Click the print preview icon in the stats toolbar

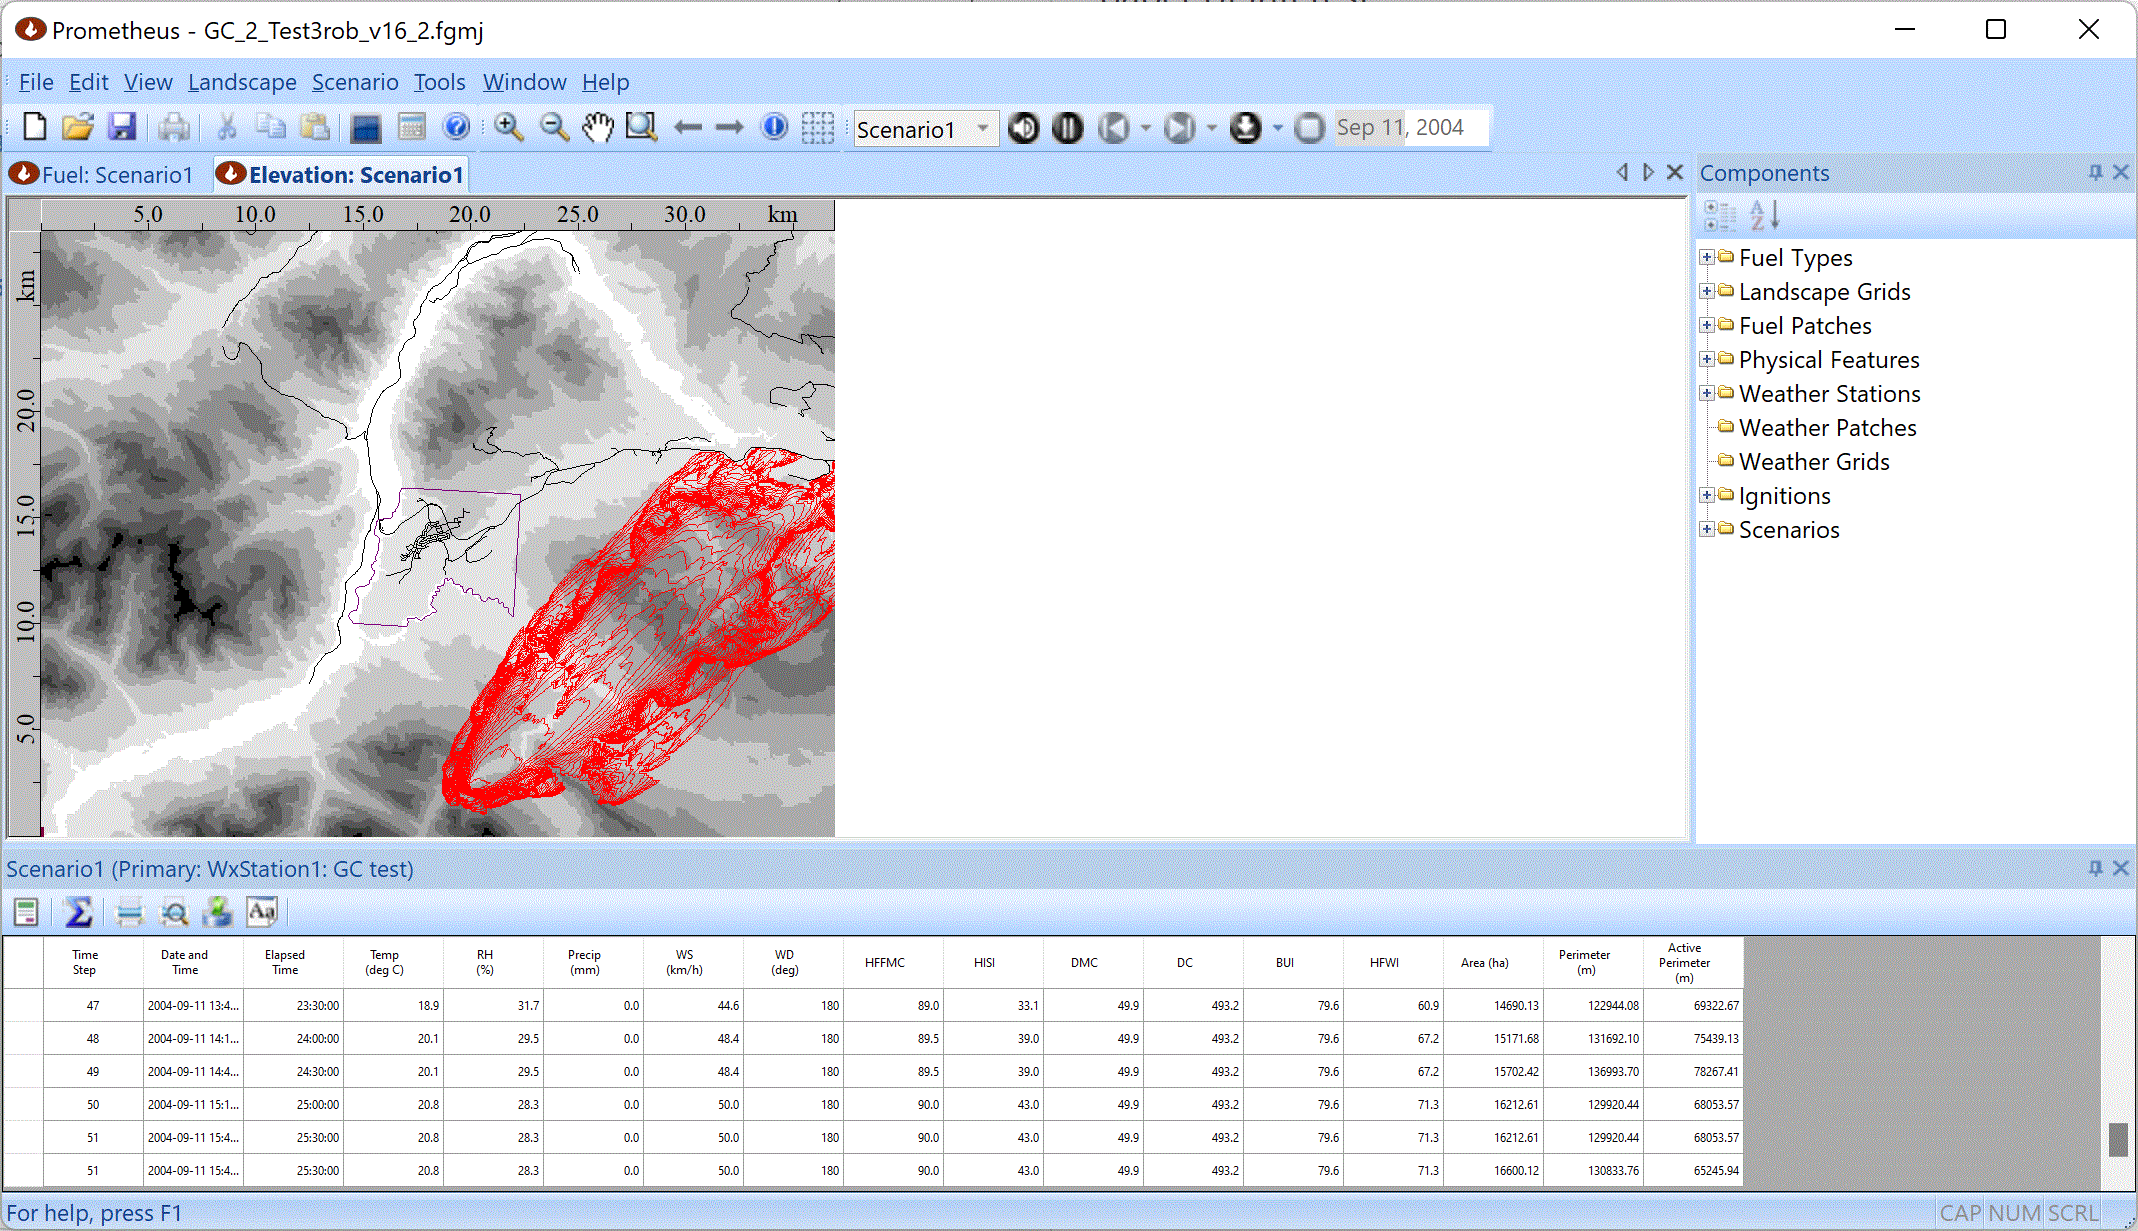(x=174, y=912)
